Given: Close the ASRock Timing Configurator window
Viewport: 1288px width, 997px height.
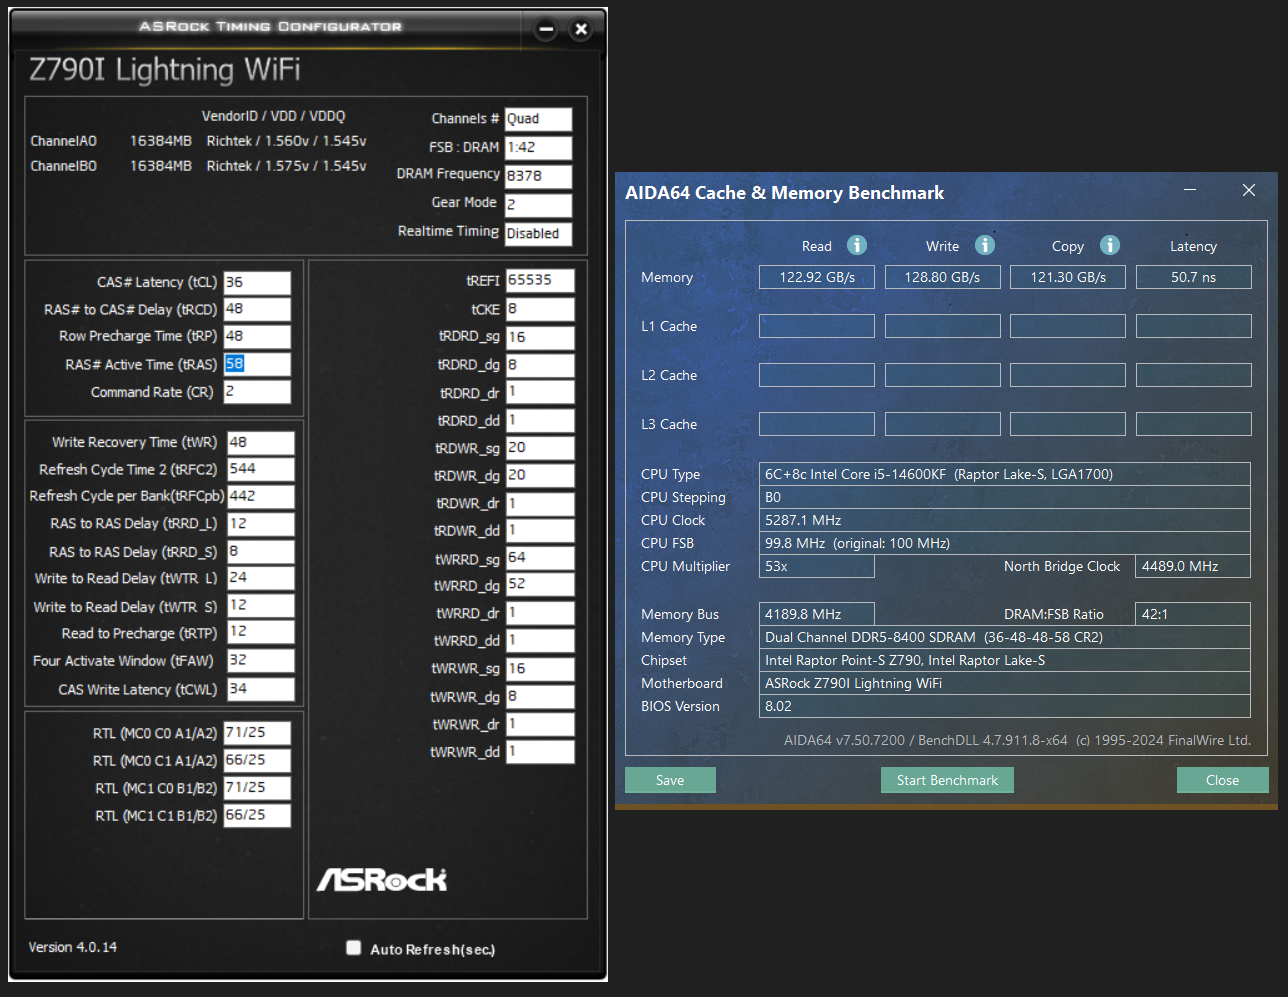Looking at the screenshot, I should pos(581,29).
